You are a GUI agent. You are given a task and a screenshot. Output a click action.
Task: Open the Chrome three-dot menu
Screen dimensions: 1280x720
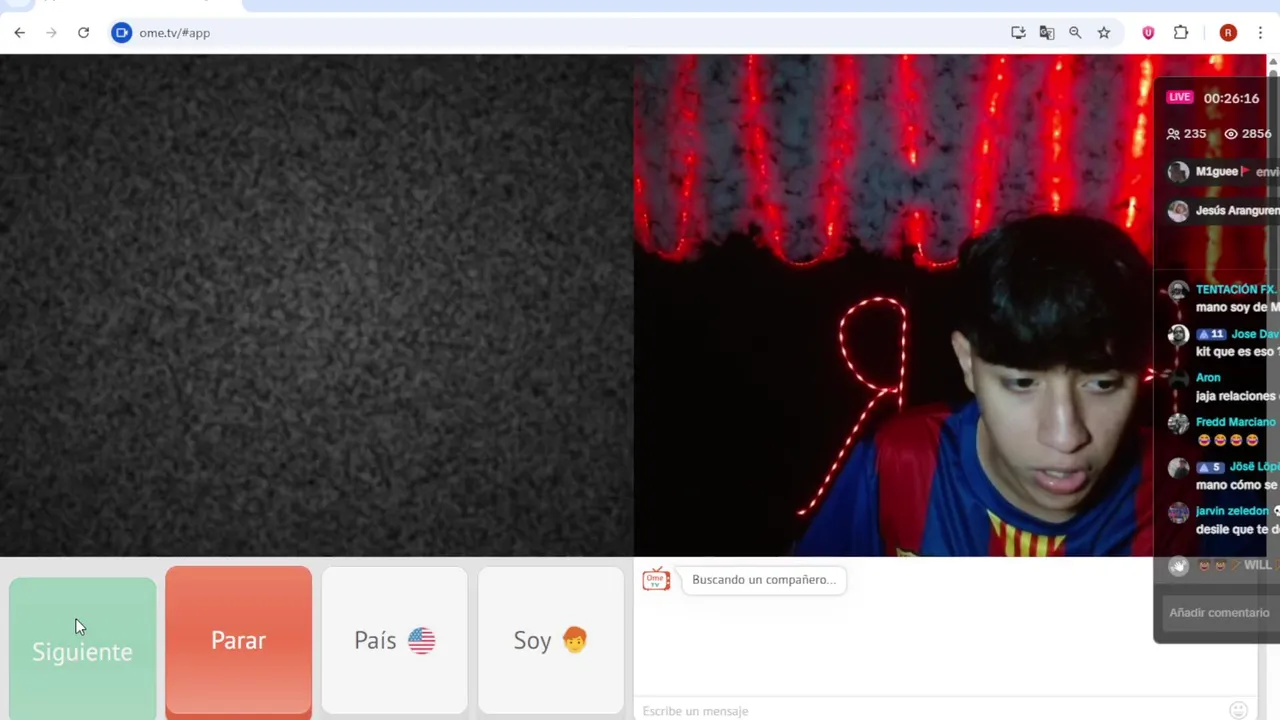coord(1260,33)
